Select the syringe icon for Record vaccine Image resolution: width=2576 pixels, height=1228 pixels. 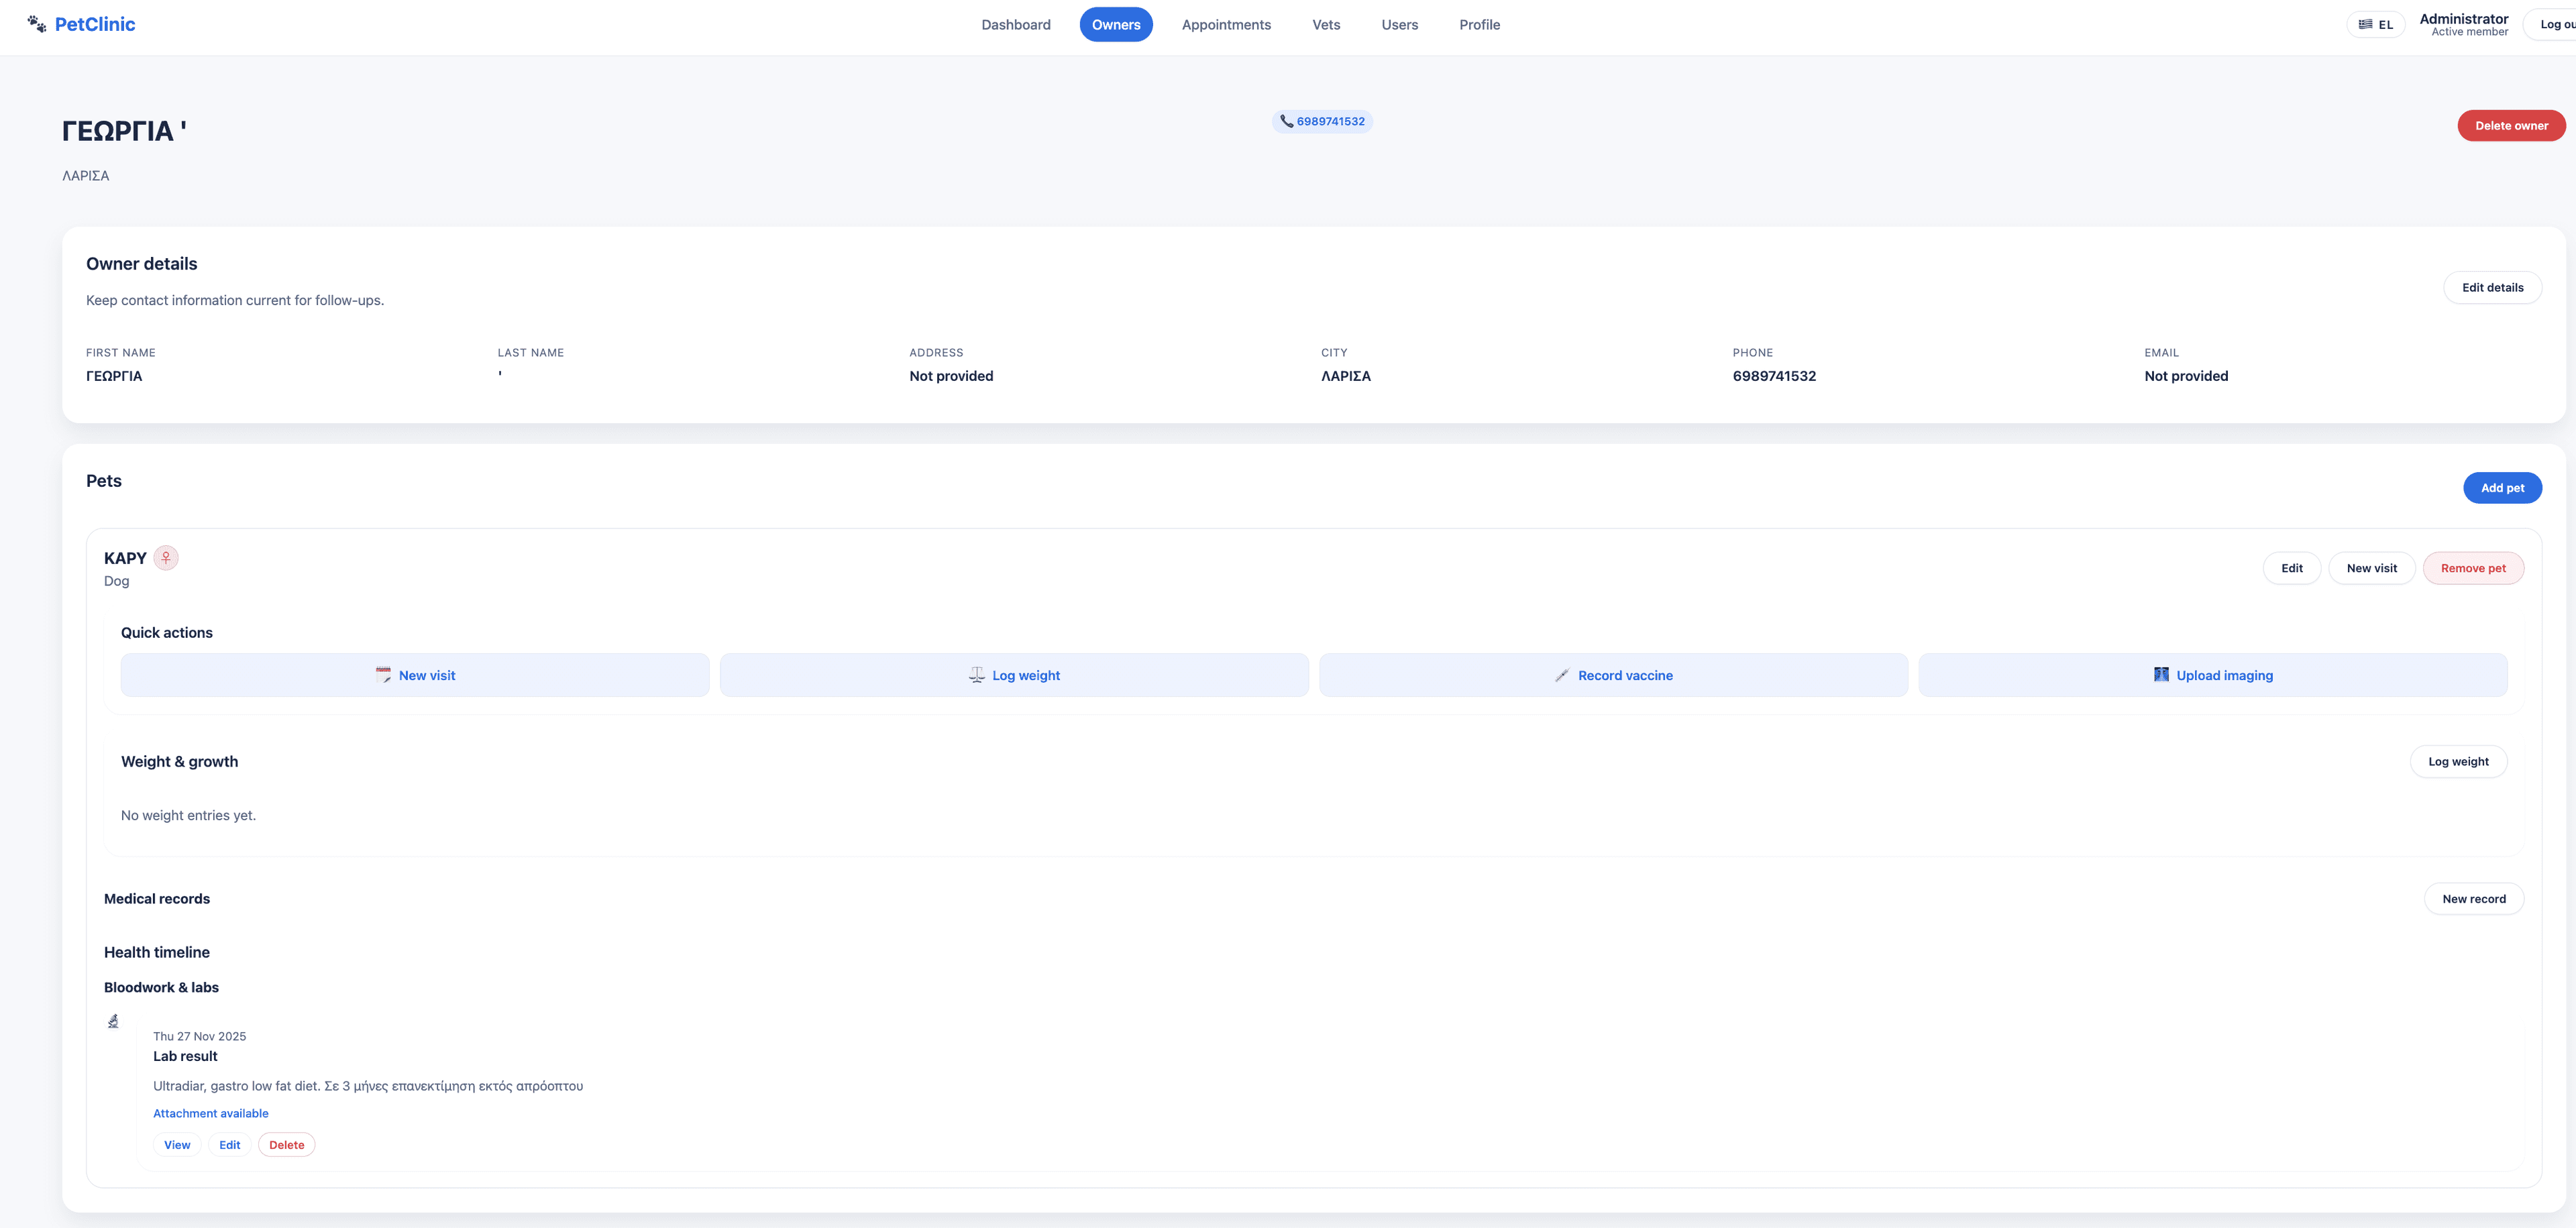(1562, 675)
